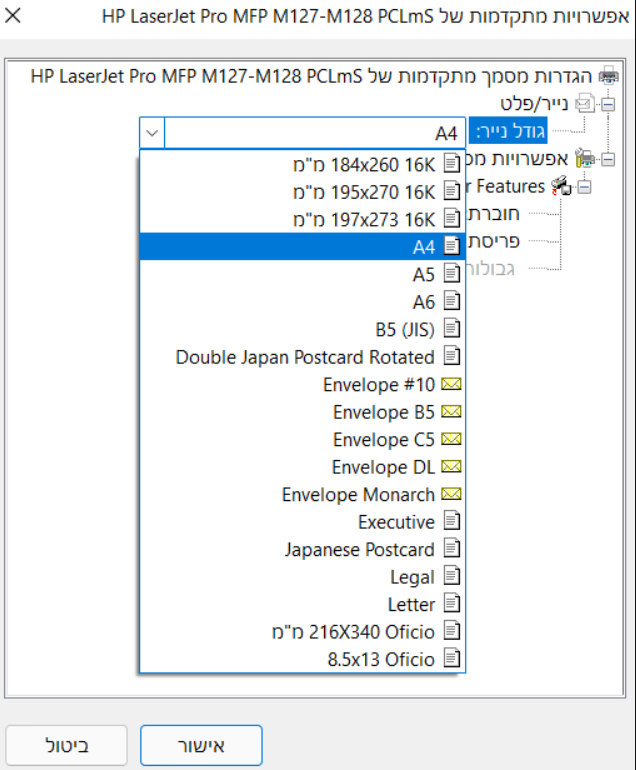Click the page icon beside 8.5x13 Oficio
Viewport: 636px width, 770px height.
click(x=452, y=658)
